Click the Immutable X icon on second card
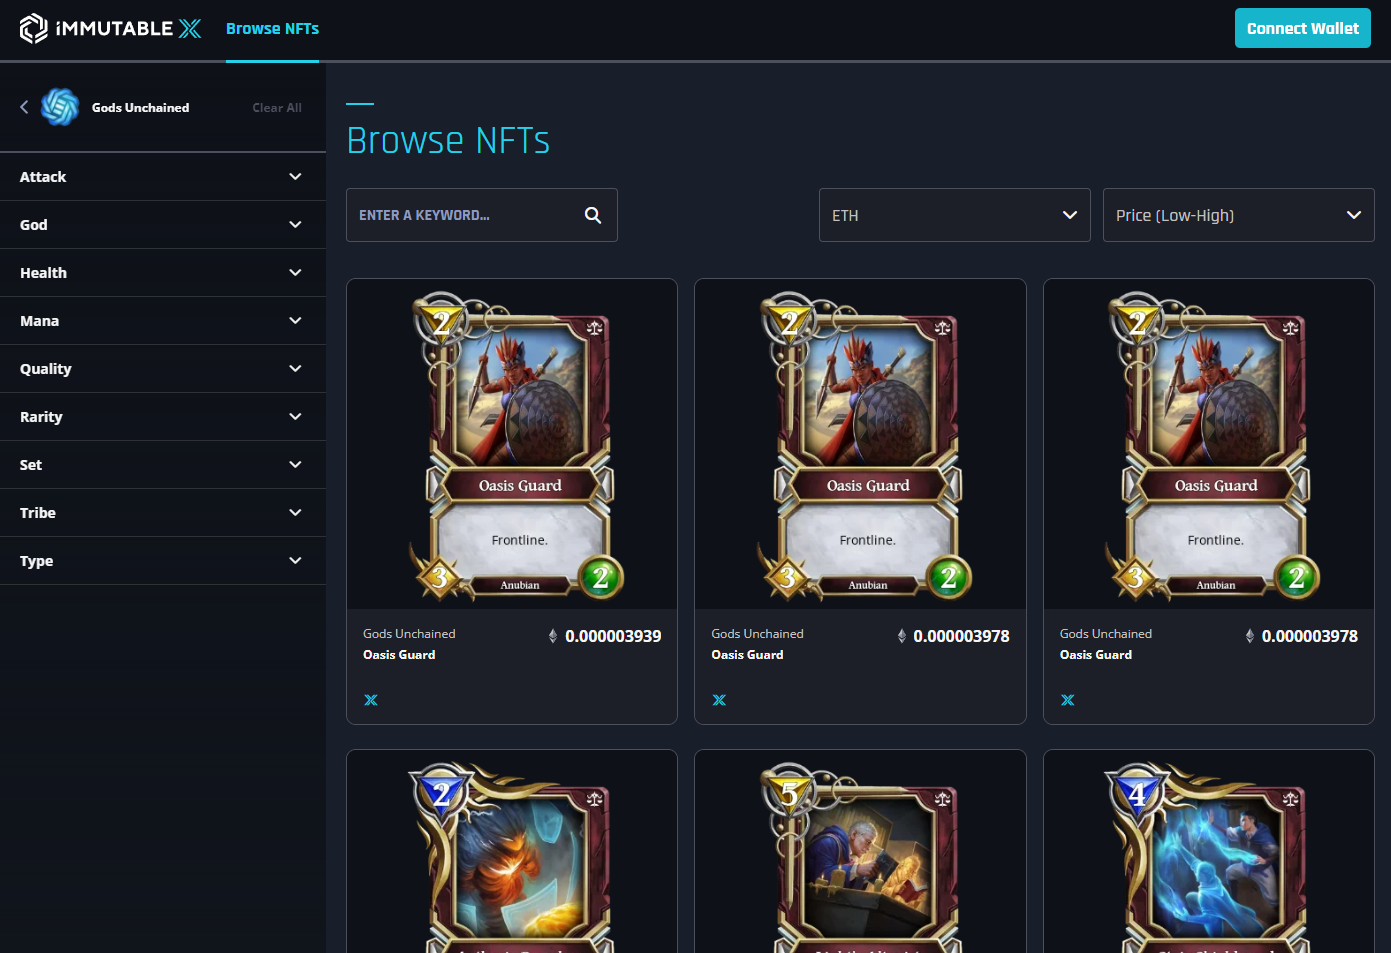The image size is (1391, 953). (x=719, y=700)
